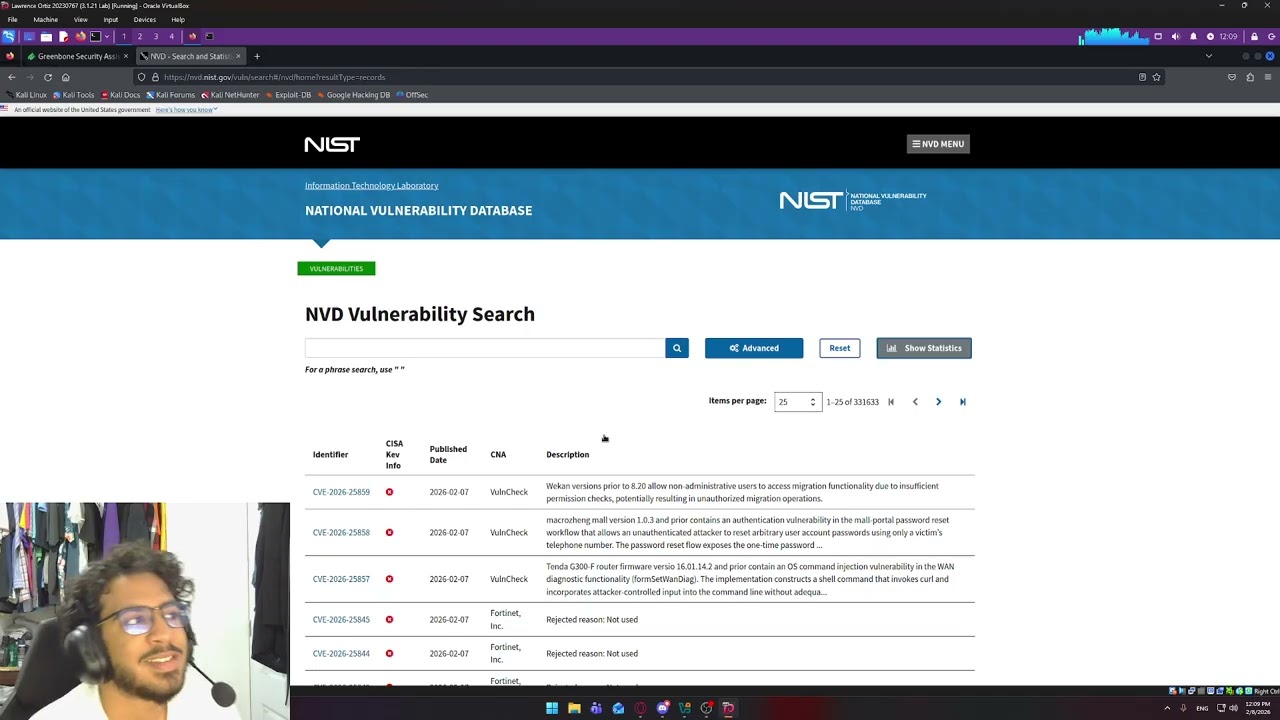Reset the search form
1280x720 pixels.
tap(839, 348)
